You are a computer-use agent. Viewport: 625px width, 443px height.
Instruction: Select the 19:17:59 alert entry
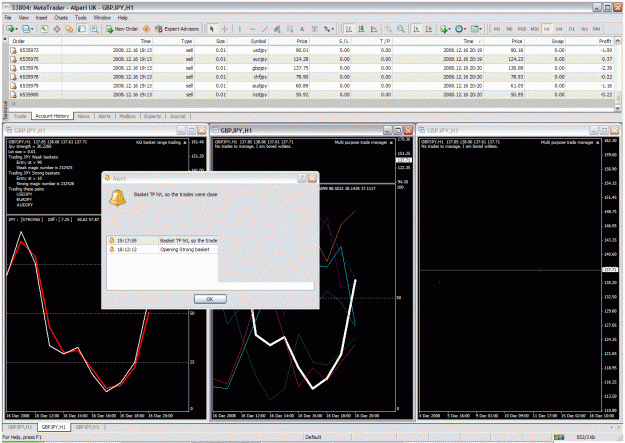point(162,240)
